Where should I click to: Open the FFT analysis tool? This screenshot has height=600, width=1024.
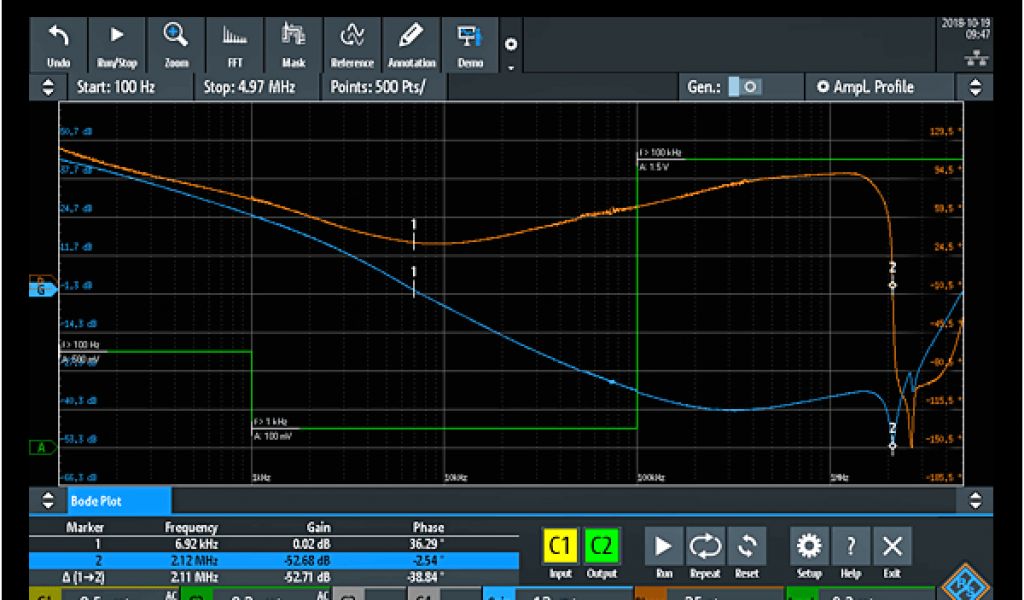234,45
